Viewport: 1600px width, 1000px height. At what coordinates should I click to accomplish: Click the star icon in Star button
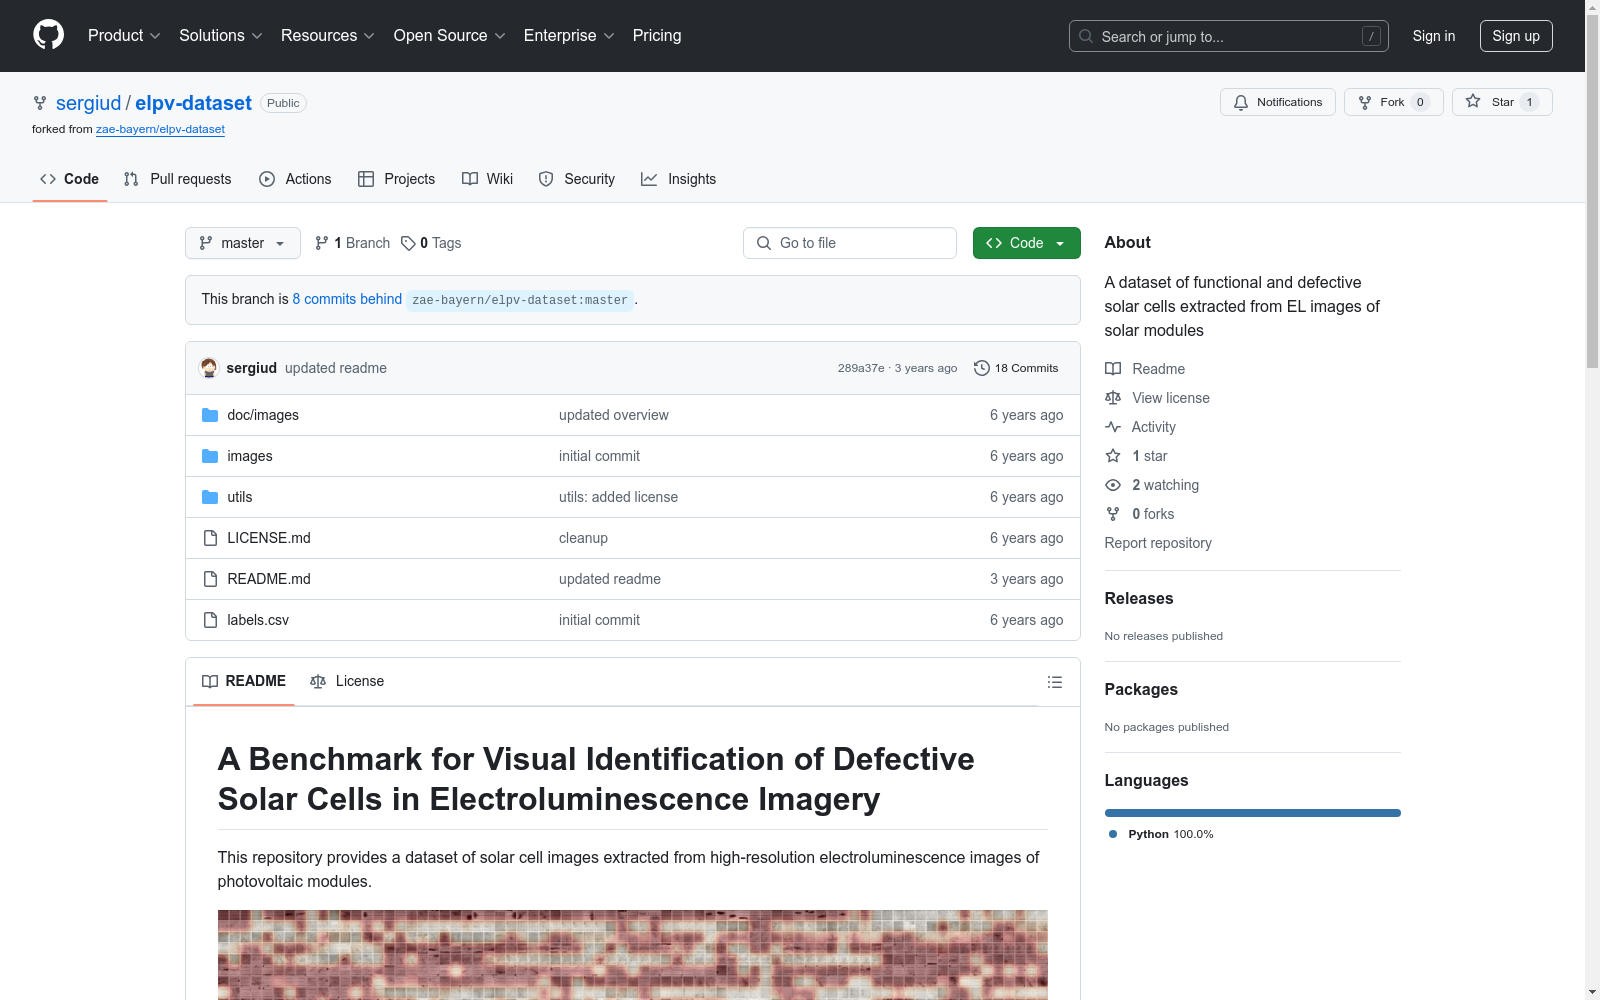pos(1473,101)
